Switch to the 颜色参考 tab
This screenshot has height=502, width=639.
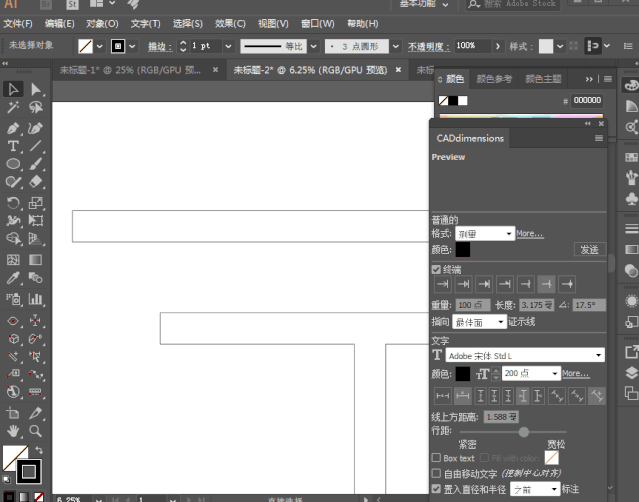point(494,79)
